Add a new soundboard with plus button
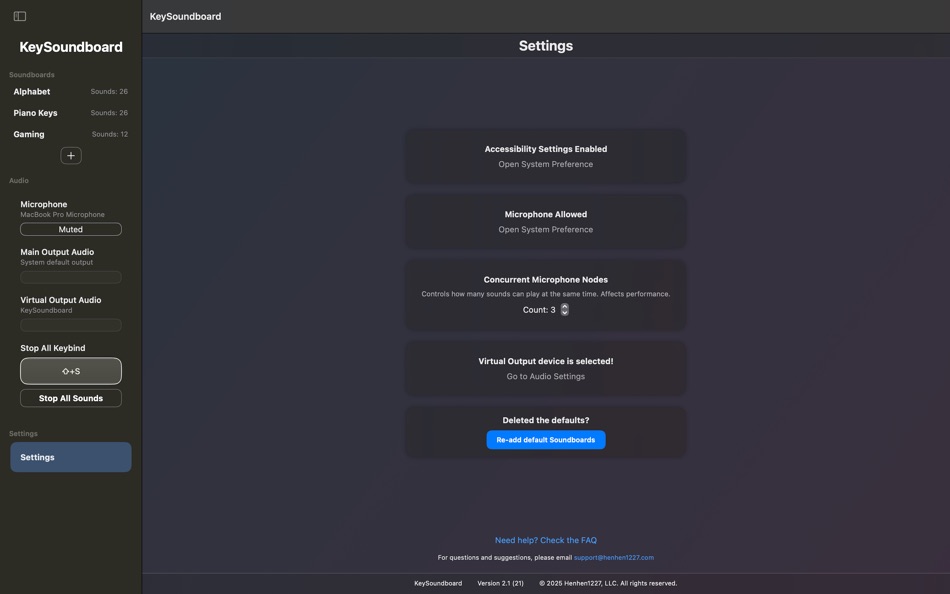The image size is (950, 594). 71,156
